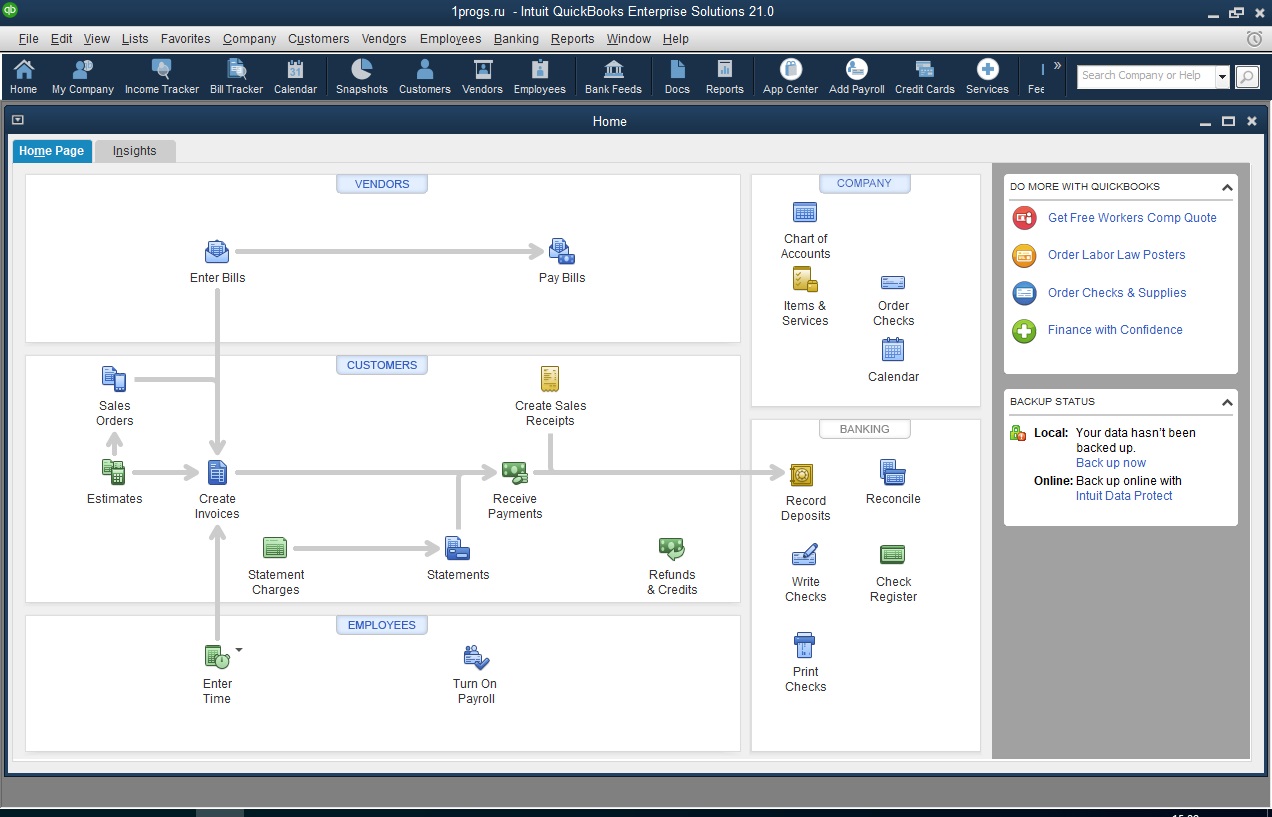Screen dimensions: 1272x817
Task: Collapse Do More With QuickBooks panel
Action: pyautogui.click(x=1226, y=187)
